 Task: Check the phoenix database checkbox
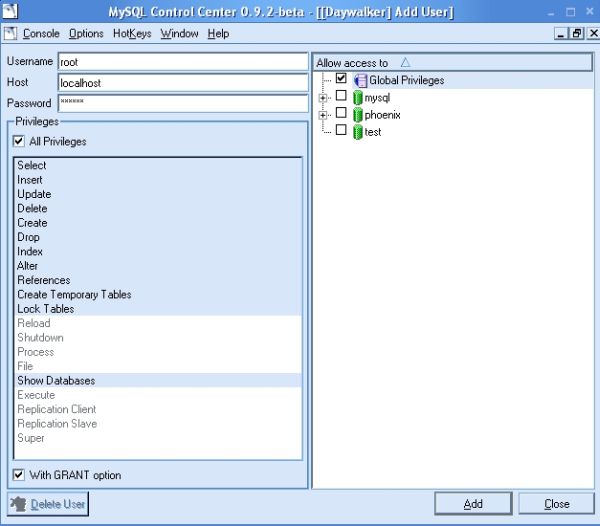point(341,112)
